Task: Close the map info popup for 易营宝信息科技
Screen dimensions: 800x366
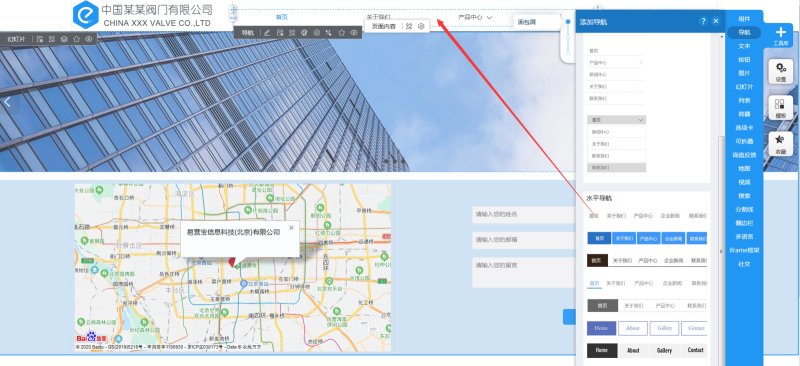Action: pyautogui.click(x=291, y=228)
